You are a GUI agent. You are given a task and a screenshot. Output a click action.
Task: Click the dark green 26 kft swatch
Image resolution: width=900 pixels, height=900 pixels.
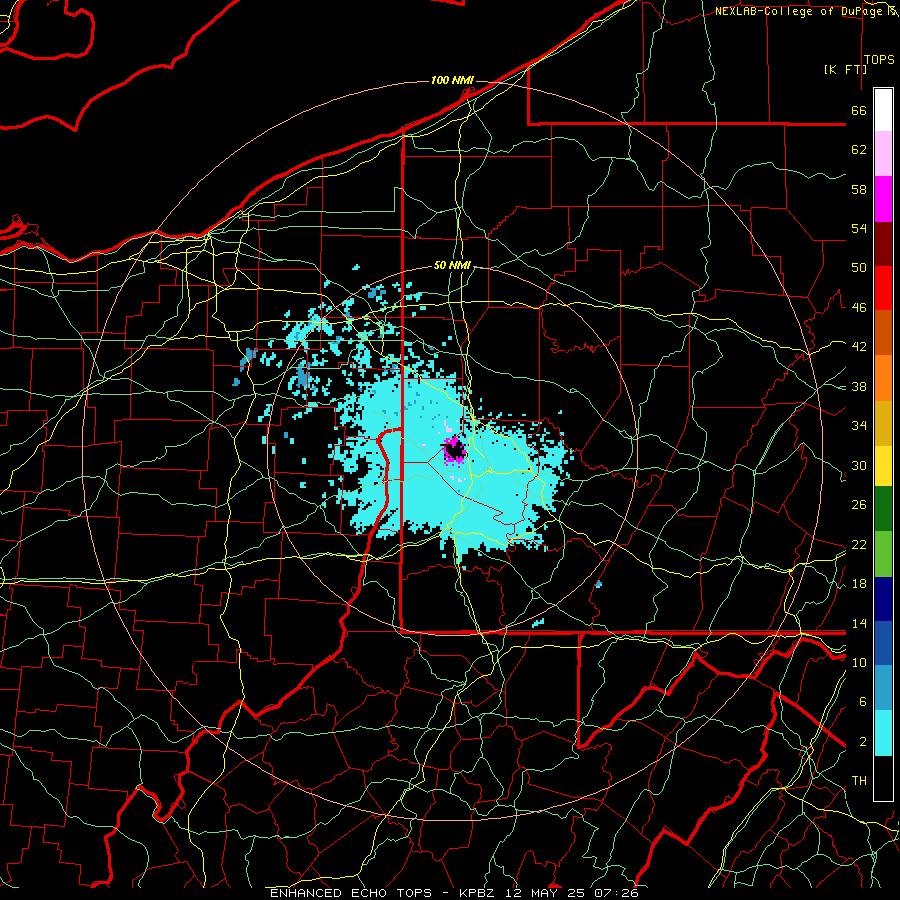[x=883, y=509]
